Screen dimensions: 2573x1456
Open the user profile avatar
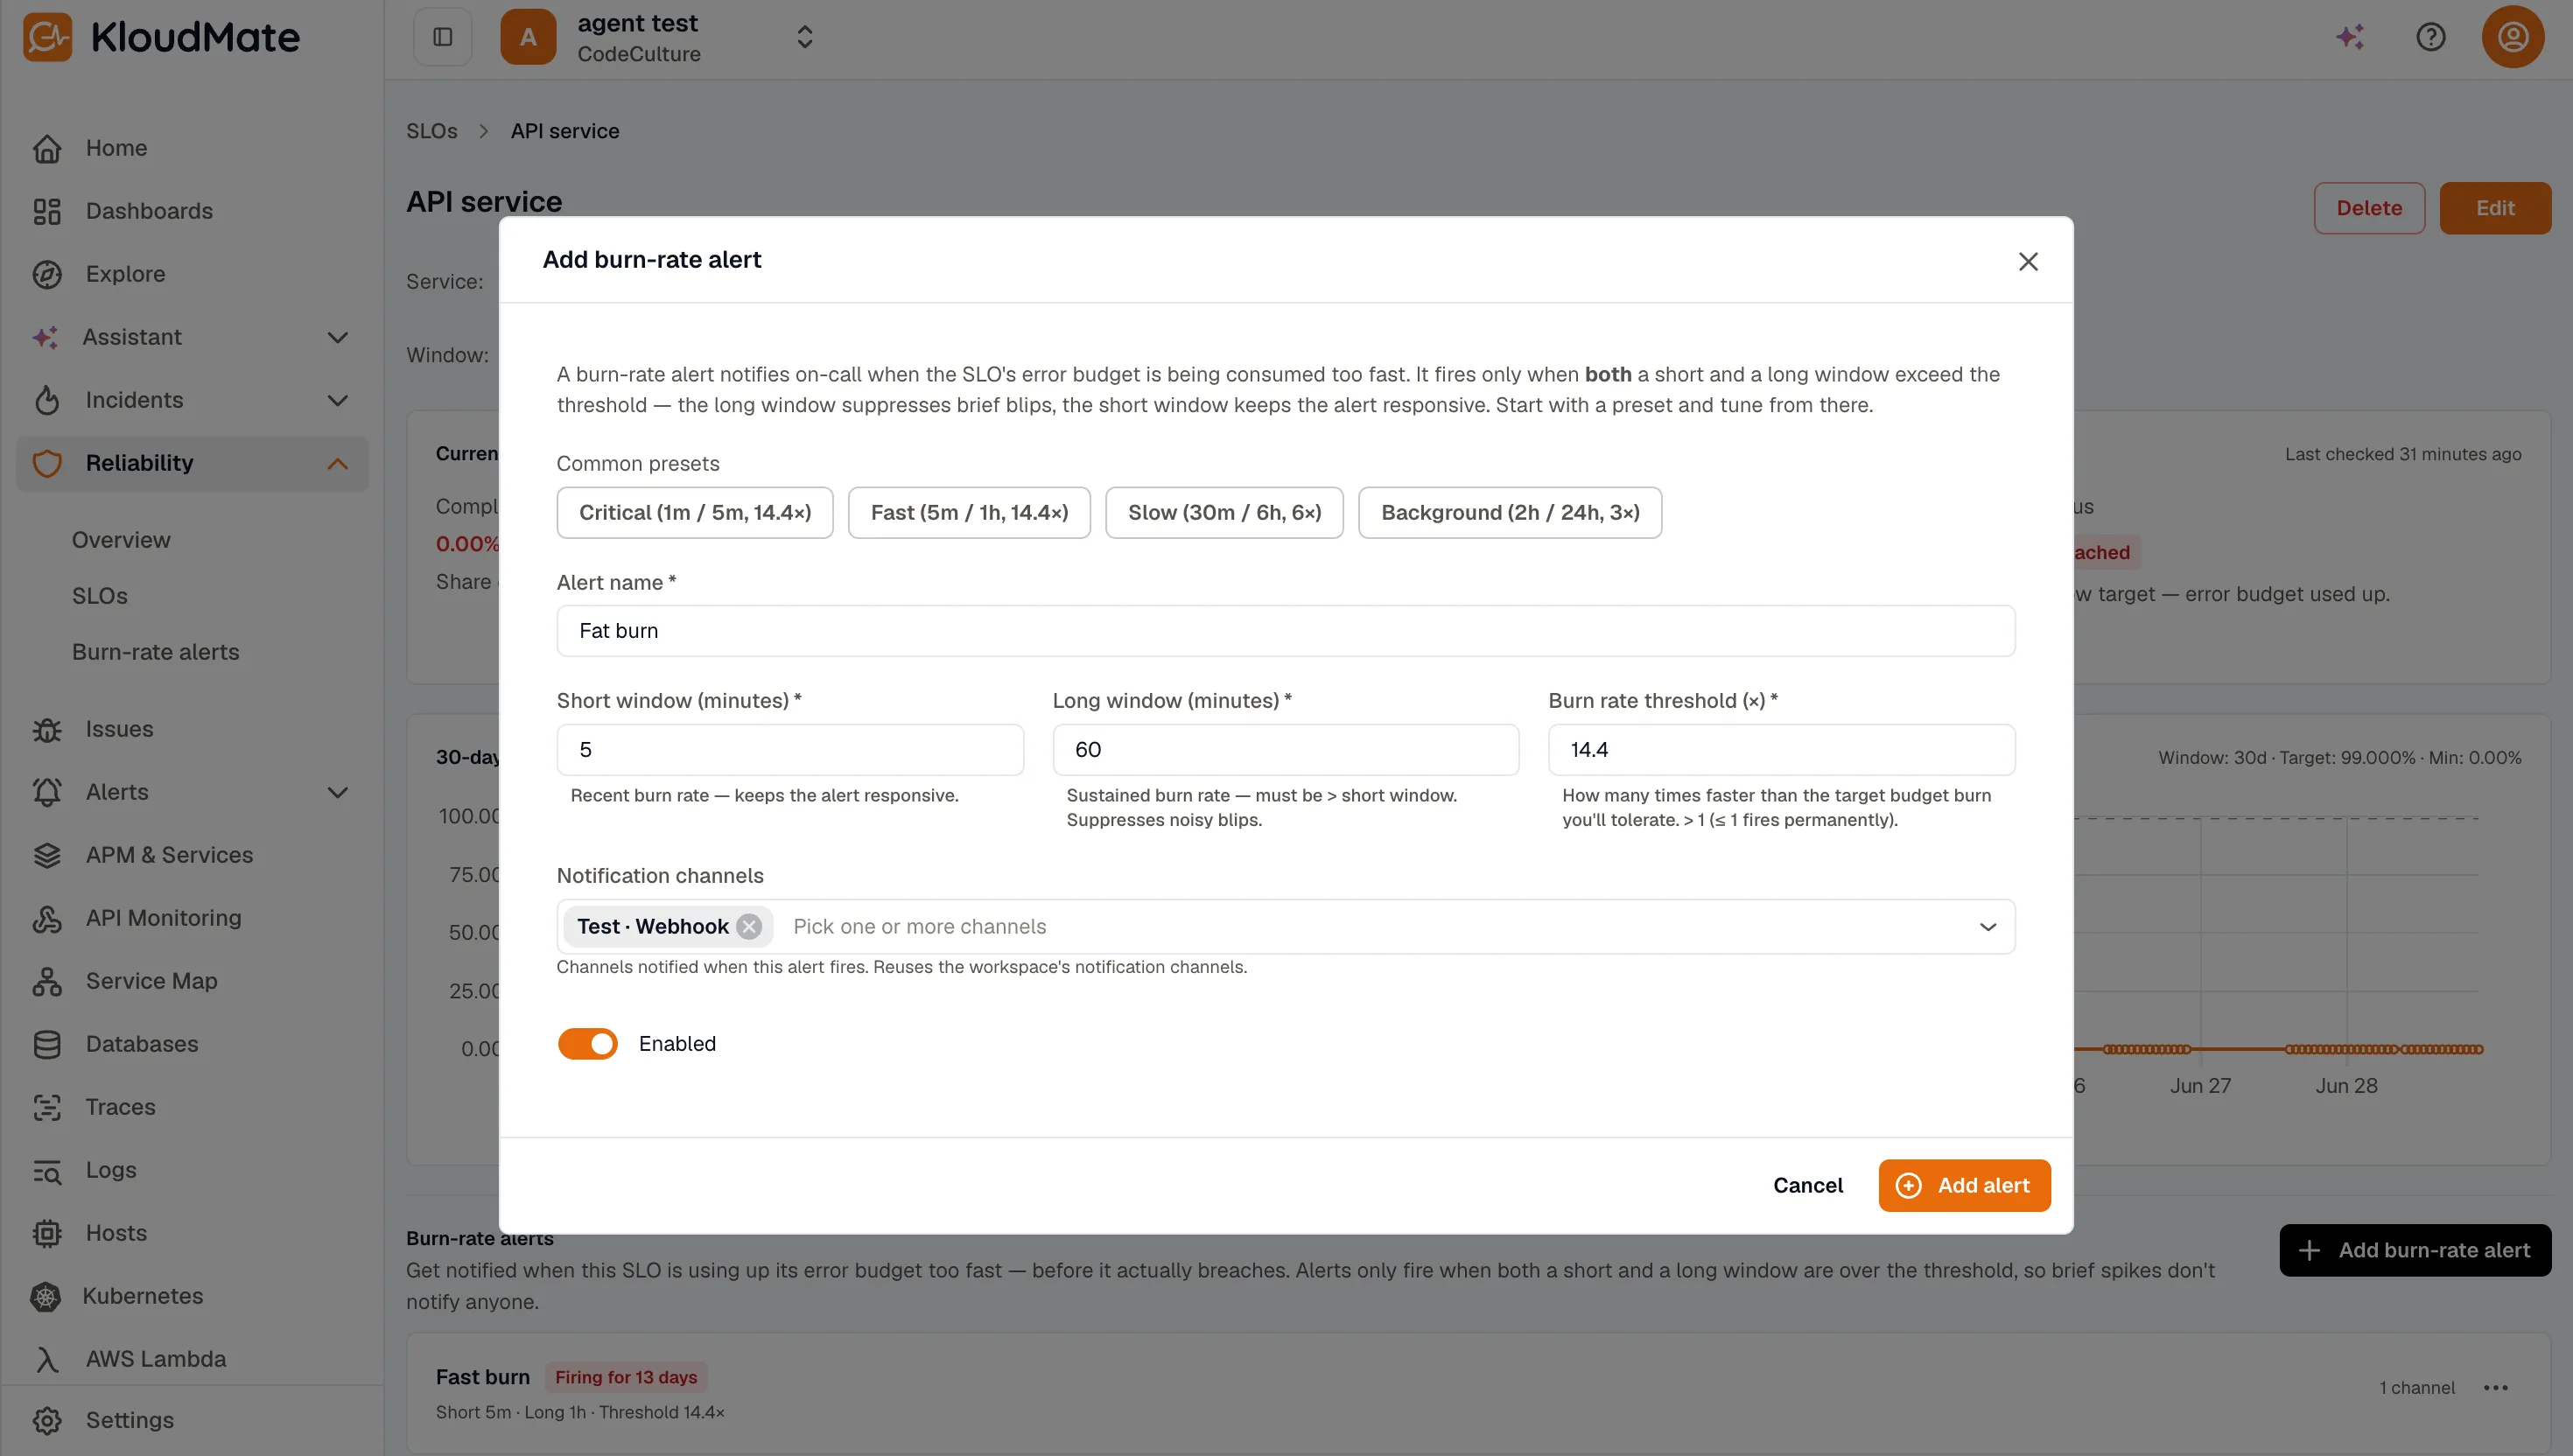pos(2513,37)
